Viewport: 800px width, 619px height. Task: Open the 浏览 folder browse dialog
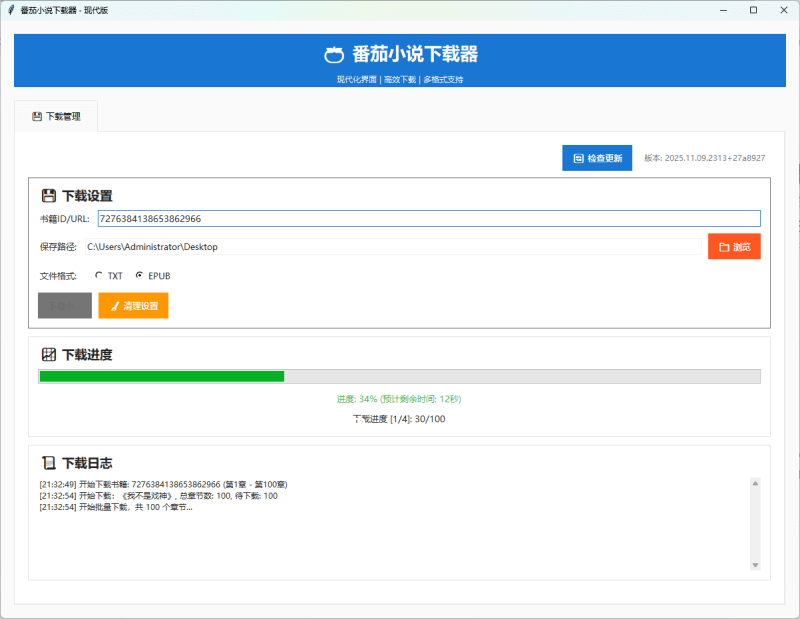[734, 246]
